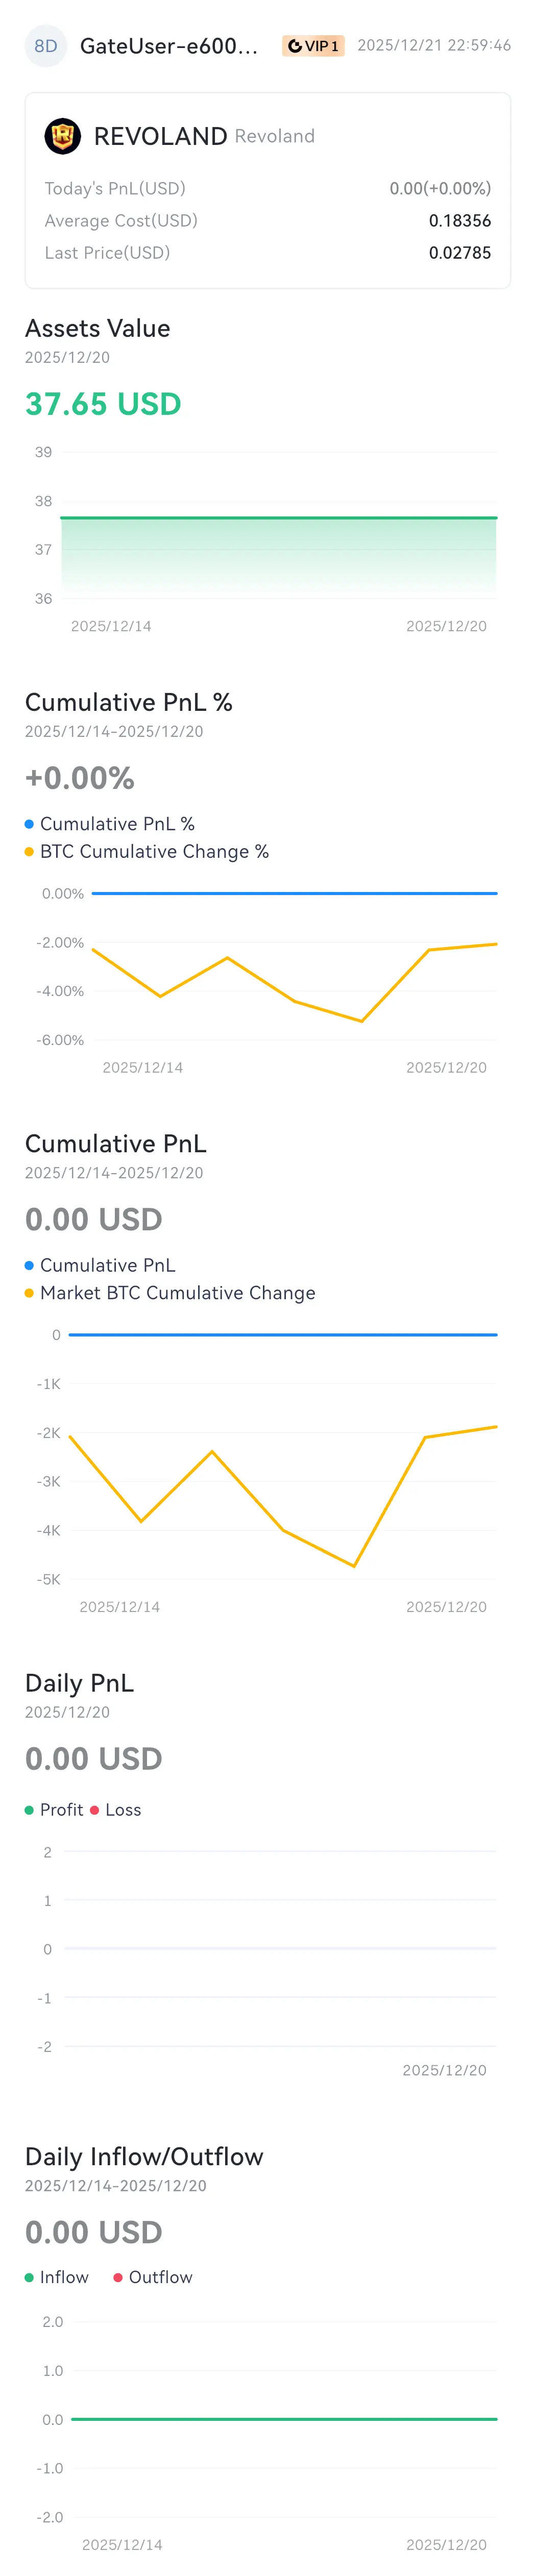Toggle the green Inflow legend item
This screenshot has width=536, height=2576.
57,2277
